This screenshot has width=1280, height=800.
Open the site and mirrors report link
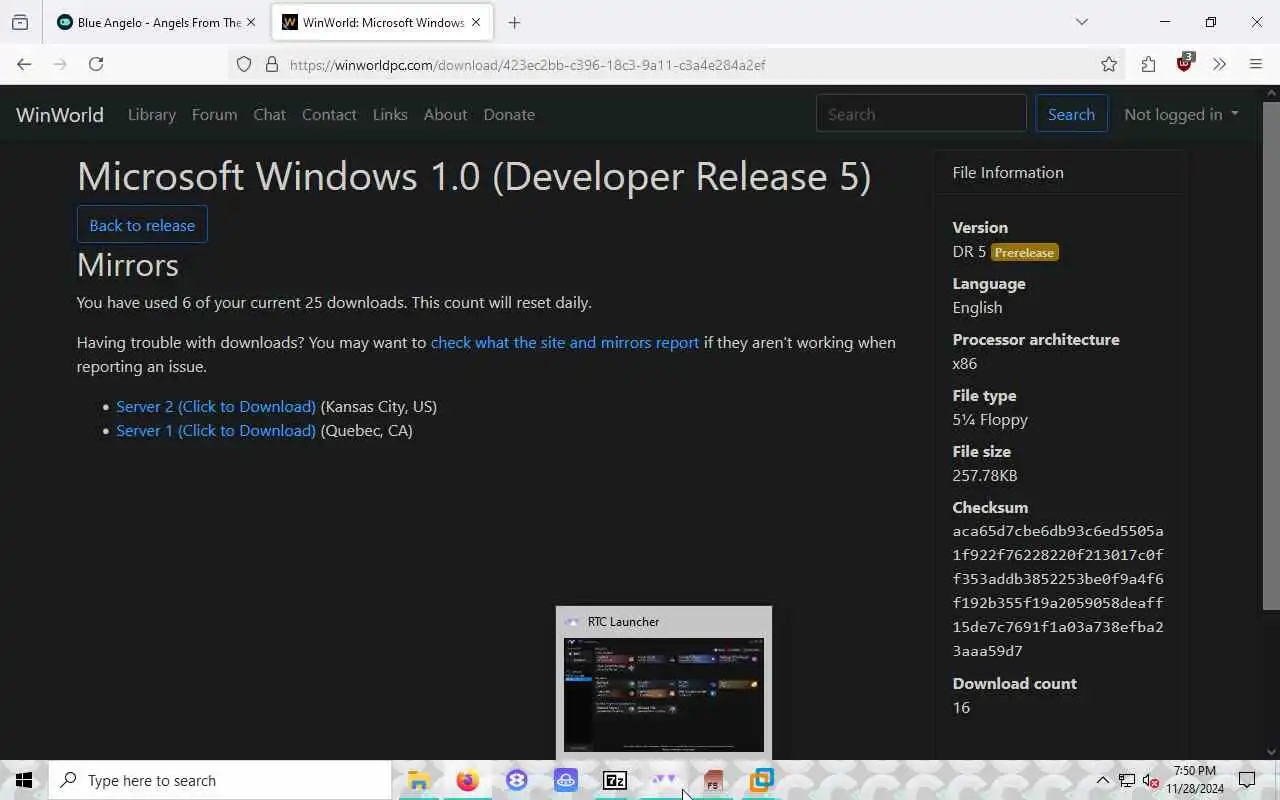click(565, 342)
